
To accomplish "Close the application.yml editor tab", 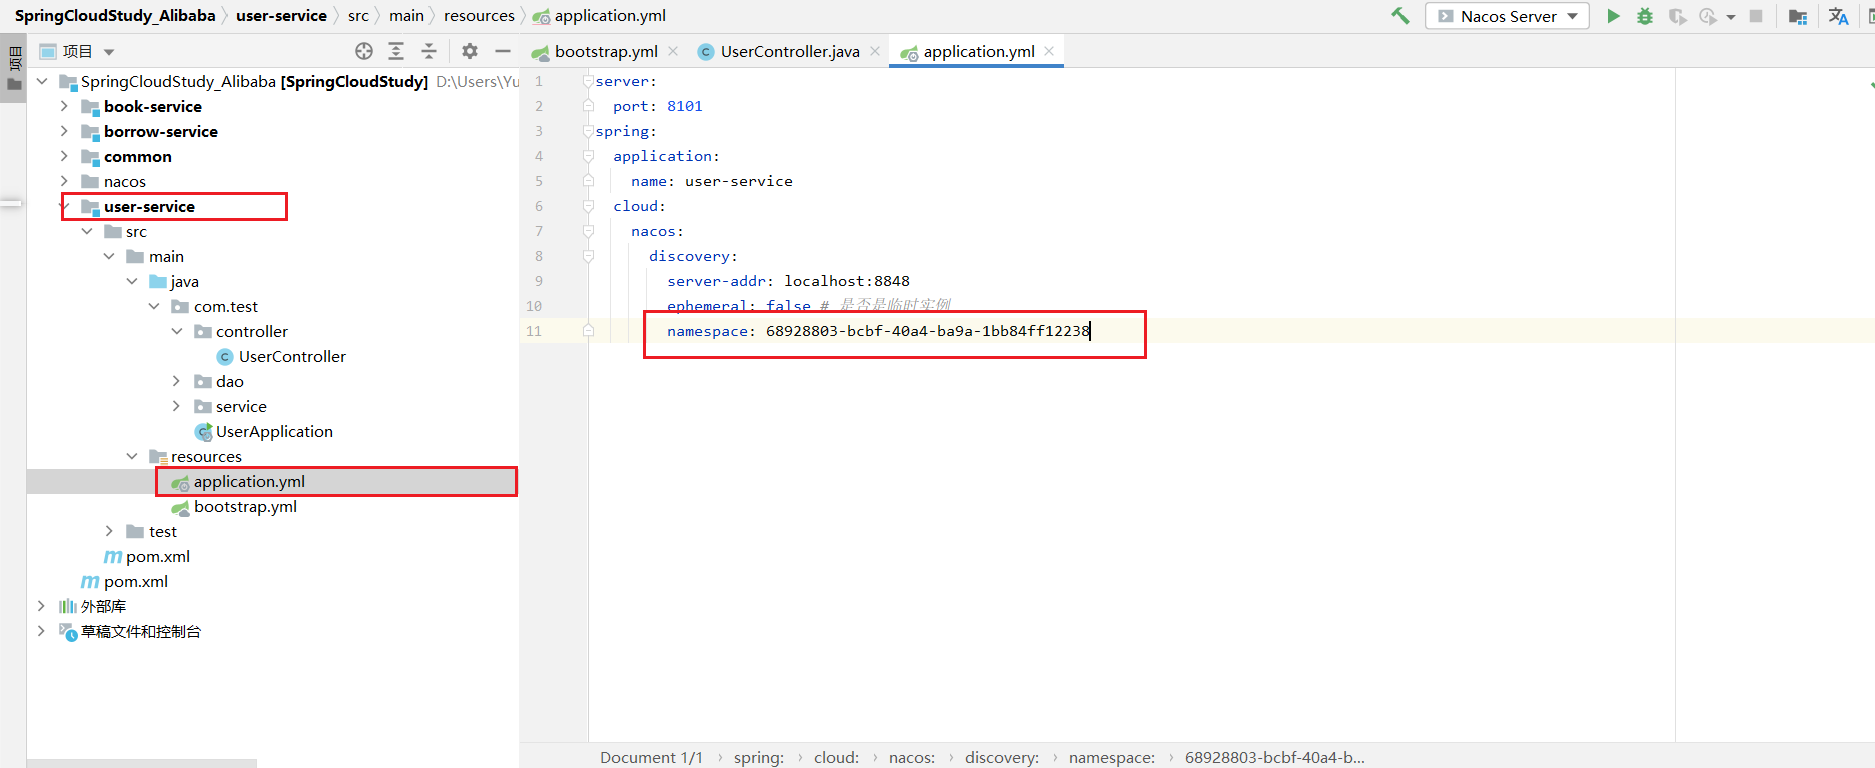I will pos(1049,51).
